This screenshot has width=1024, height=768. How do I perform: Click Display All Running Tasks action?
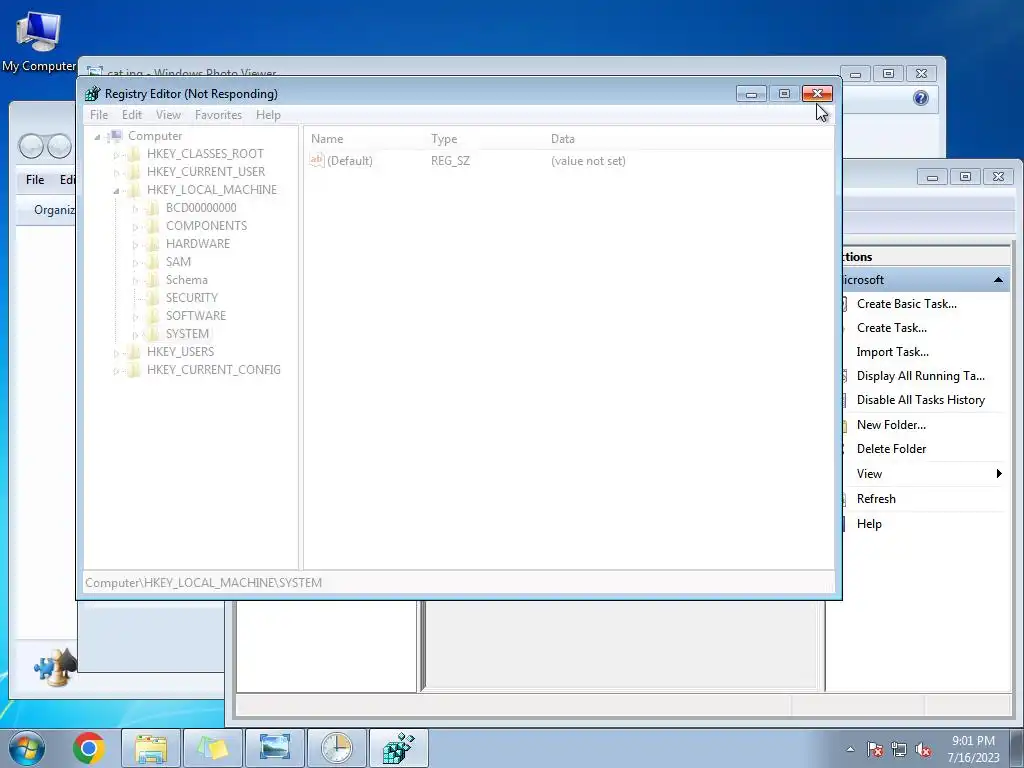pyautogui.click(x=920, y=376)
